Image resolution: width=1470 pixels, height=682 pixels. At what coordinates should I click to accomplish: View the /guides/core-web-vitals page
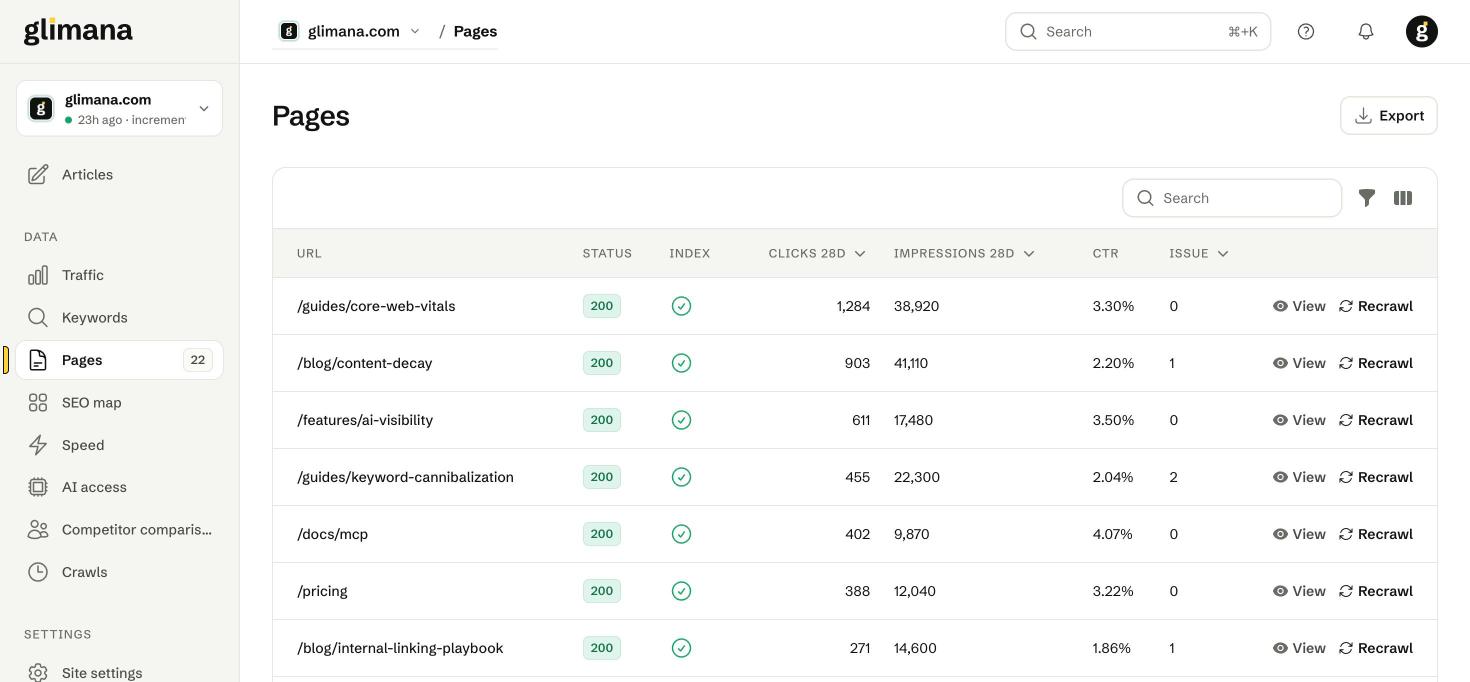[1299, 306]
